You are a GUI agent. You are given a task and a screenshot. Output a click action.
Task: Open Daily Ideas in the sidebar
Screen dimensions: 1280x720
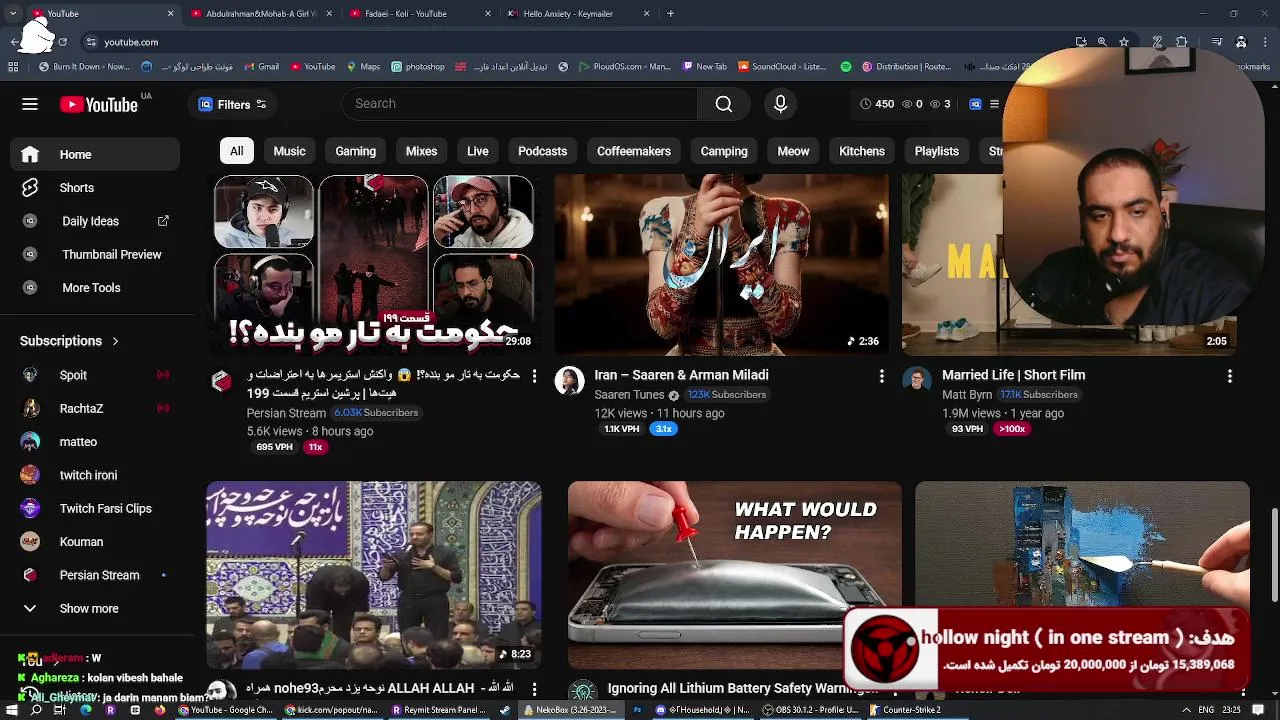point(90,221)
